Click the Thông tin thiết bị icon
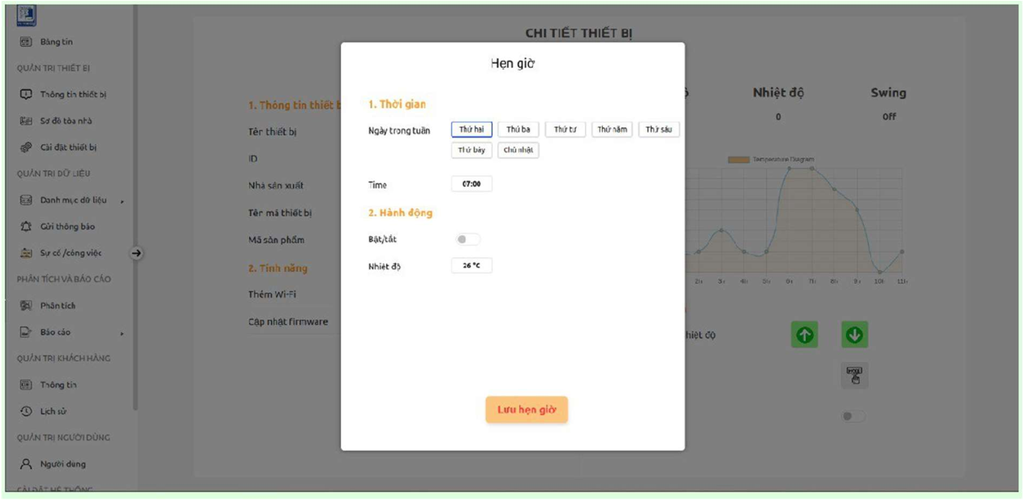 [x=25, y=94]
